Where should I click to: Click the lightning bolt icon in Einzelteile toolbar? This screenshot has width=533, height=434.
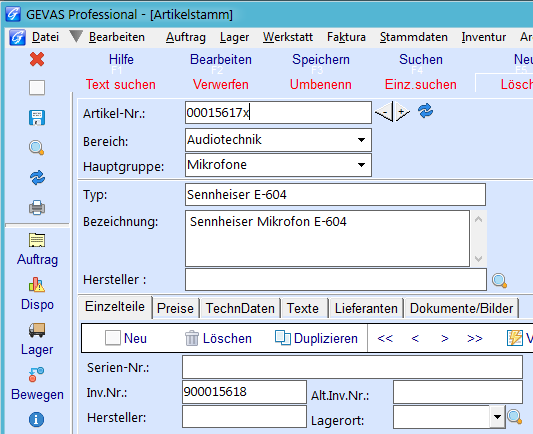[515, 338]
